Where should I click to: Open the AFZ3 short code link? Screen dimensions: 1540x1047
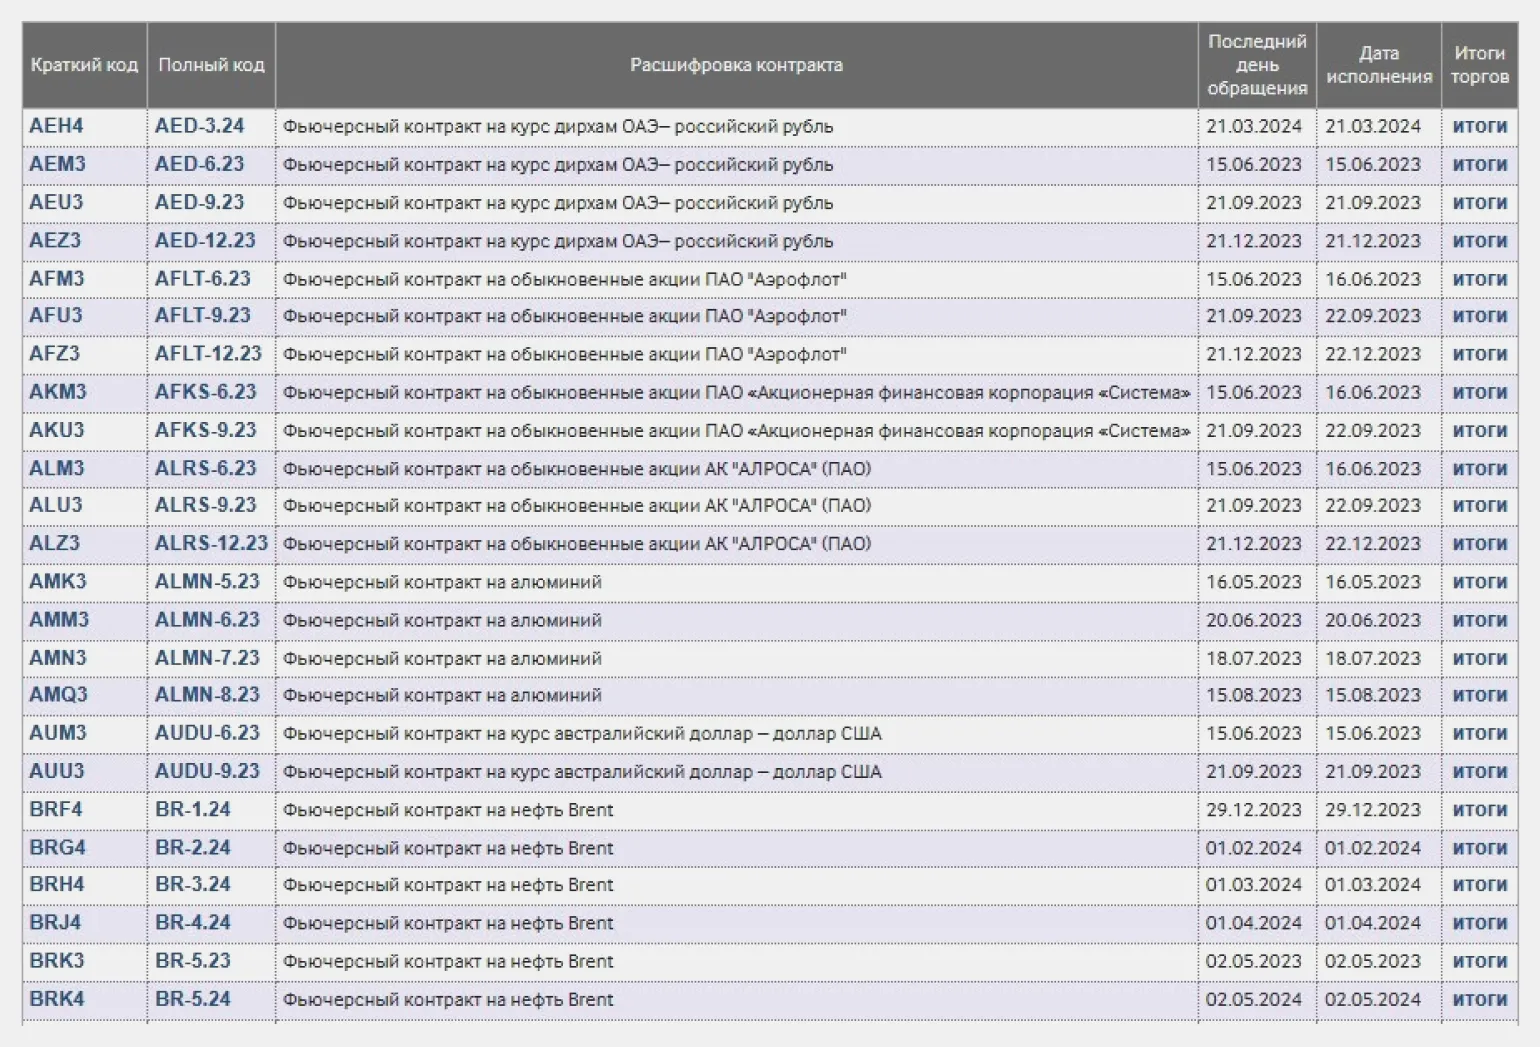pos(54,354)
